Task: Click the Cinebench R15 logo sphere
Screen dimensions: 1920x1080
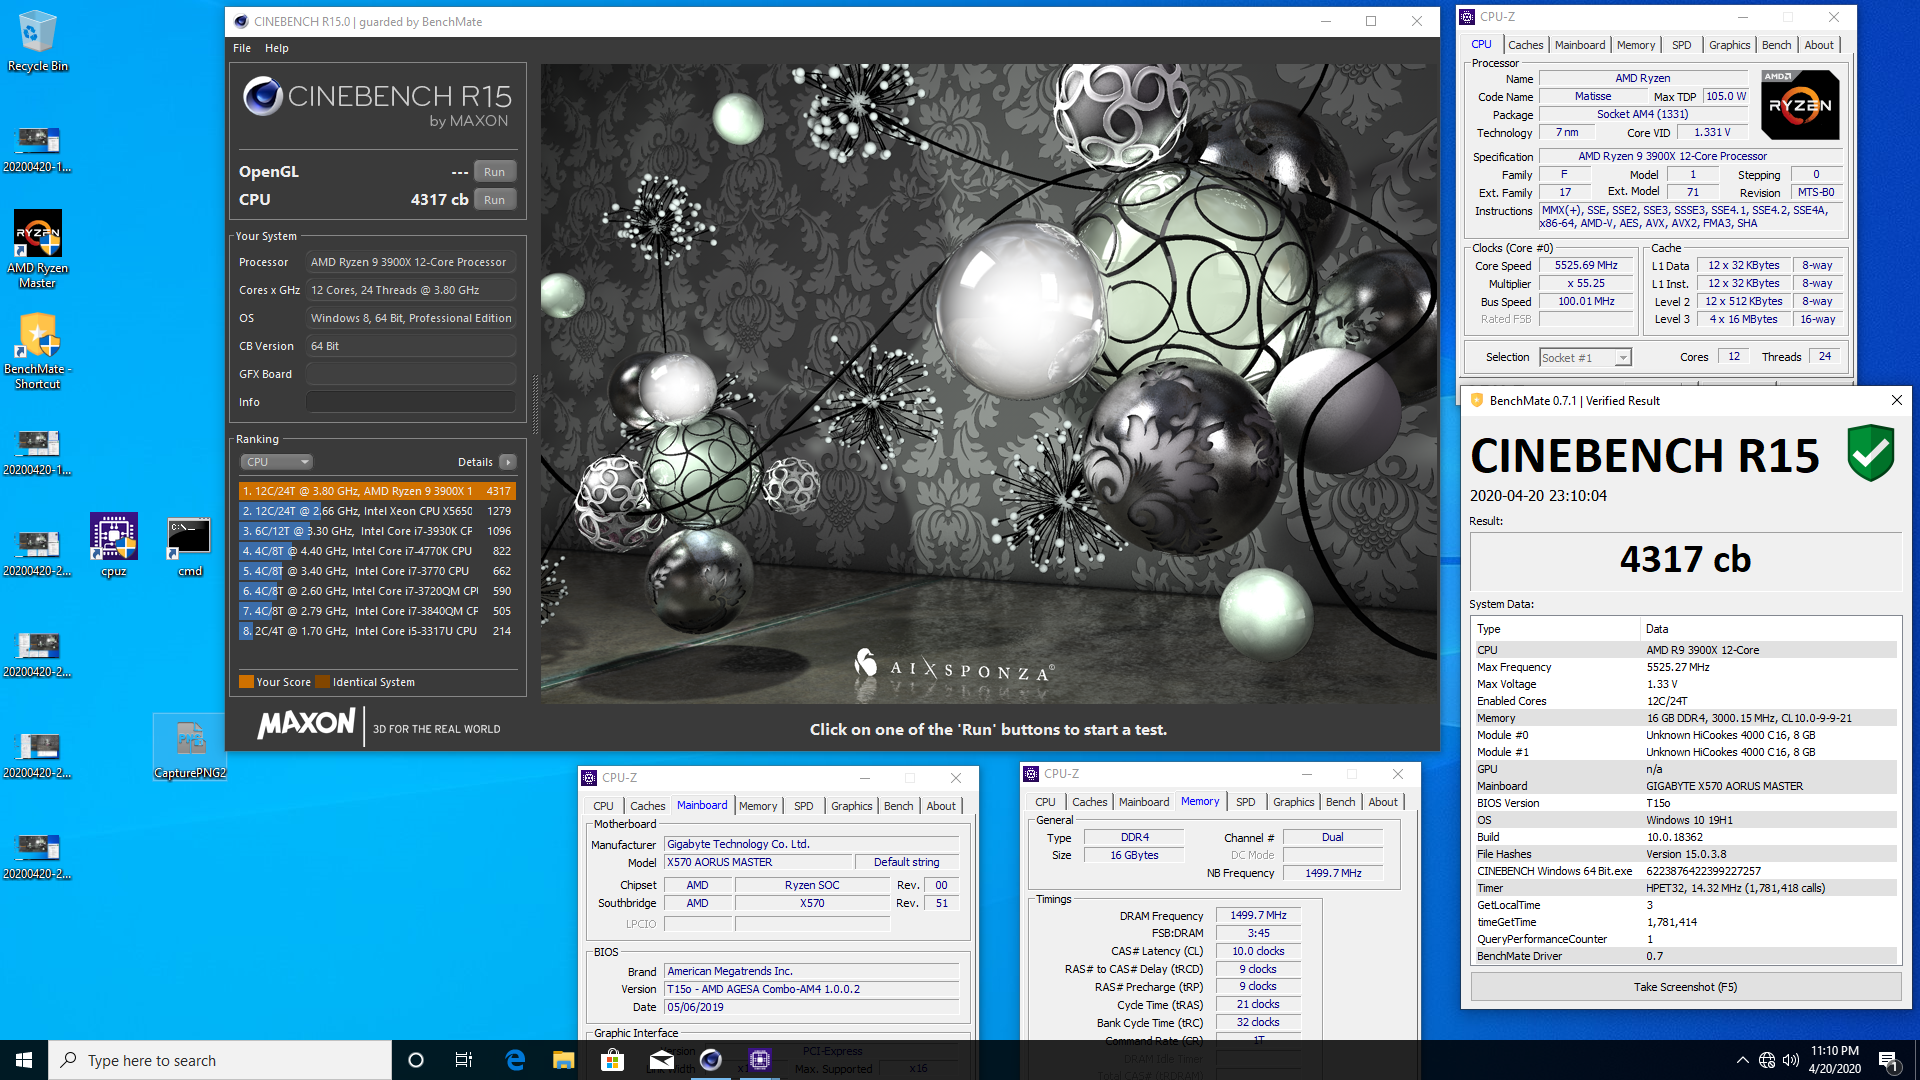Action: coord(263,96)
